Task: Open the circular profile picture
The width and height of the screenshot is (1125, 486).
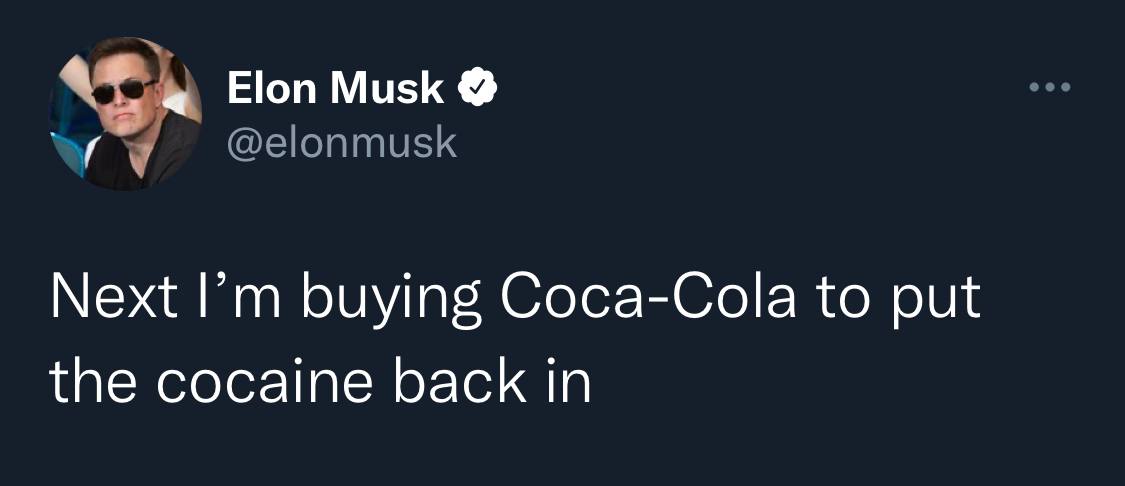Action: point(125,113)
